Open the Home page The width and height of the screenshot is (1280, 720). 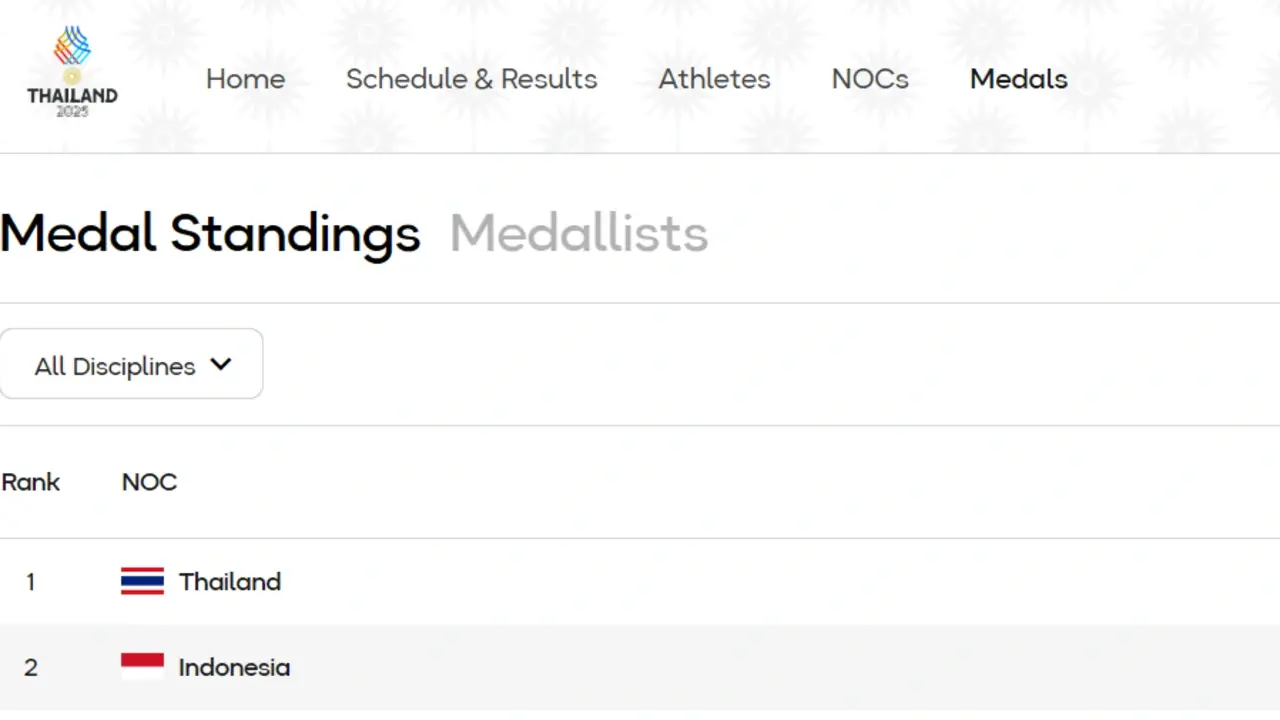(245, 79)
